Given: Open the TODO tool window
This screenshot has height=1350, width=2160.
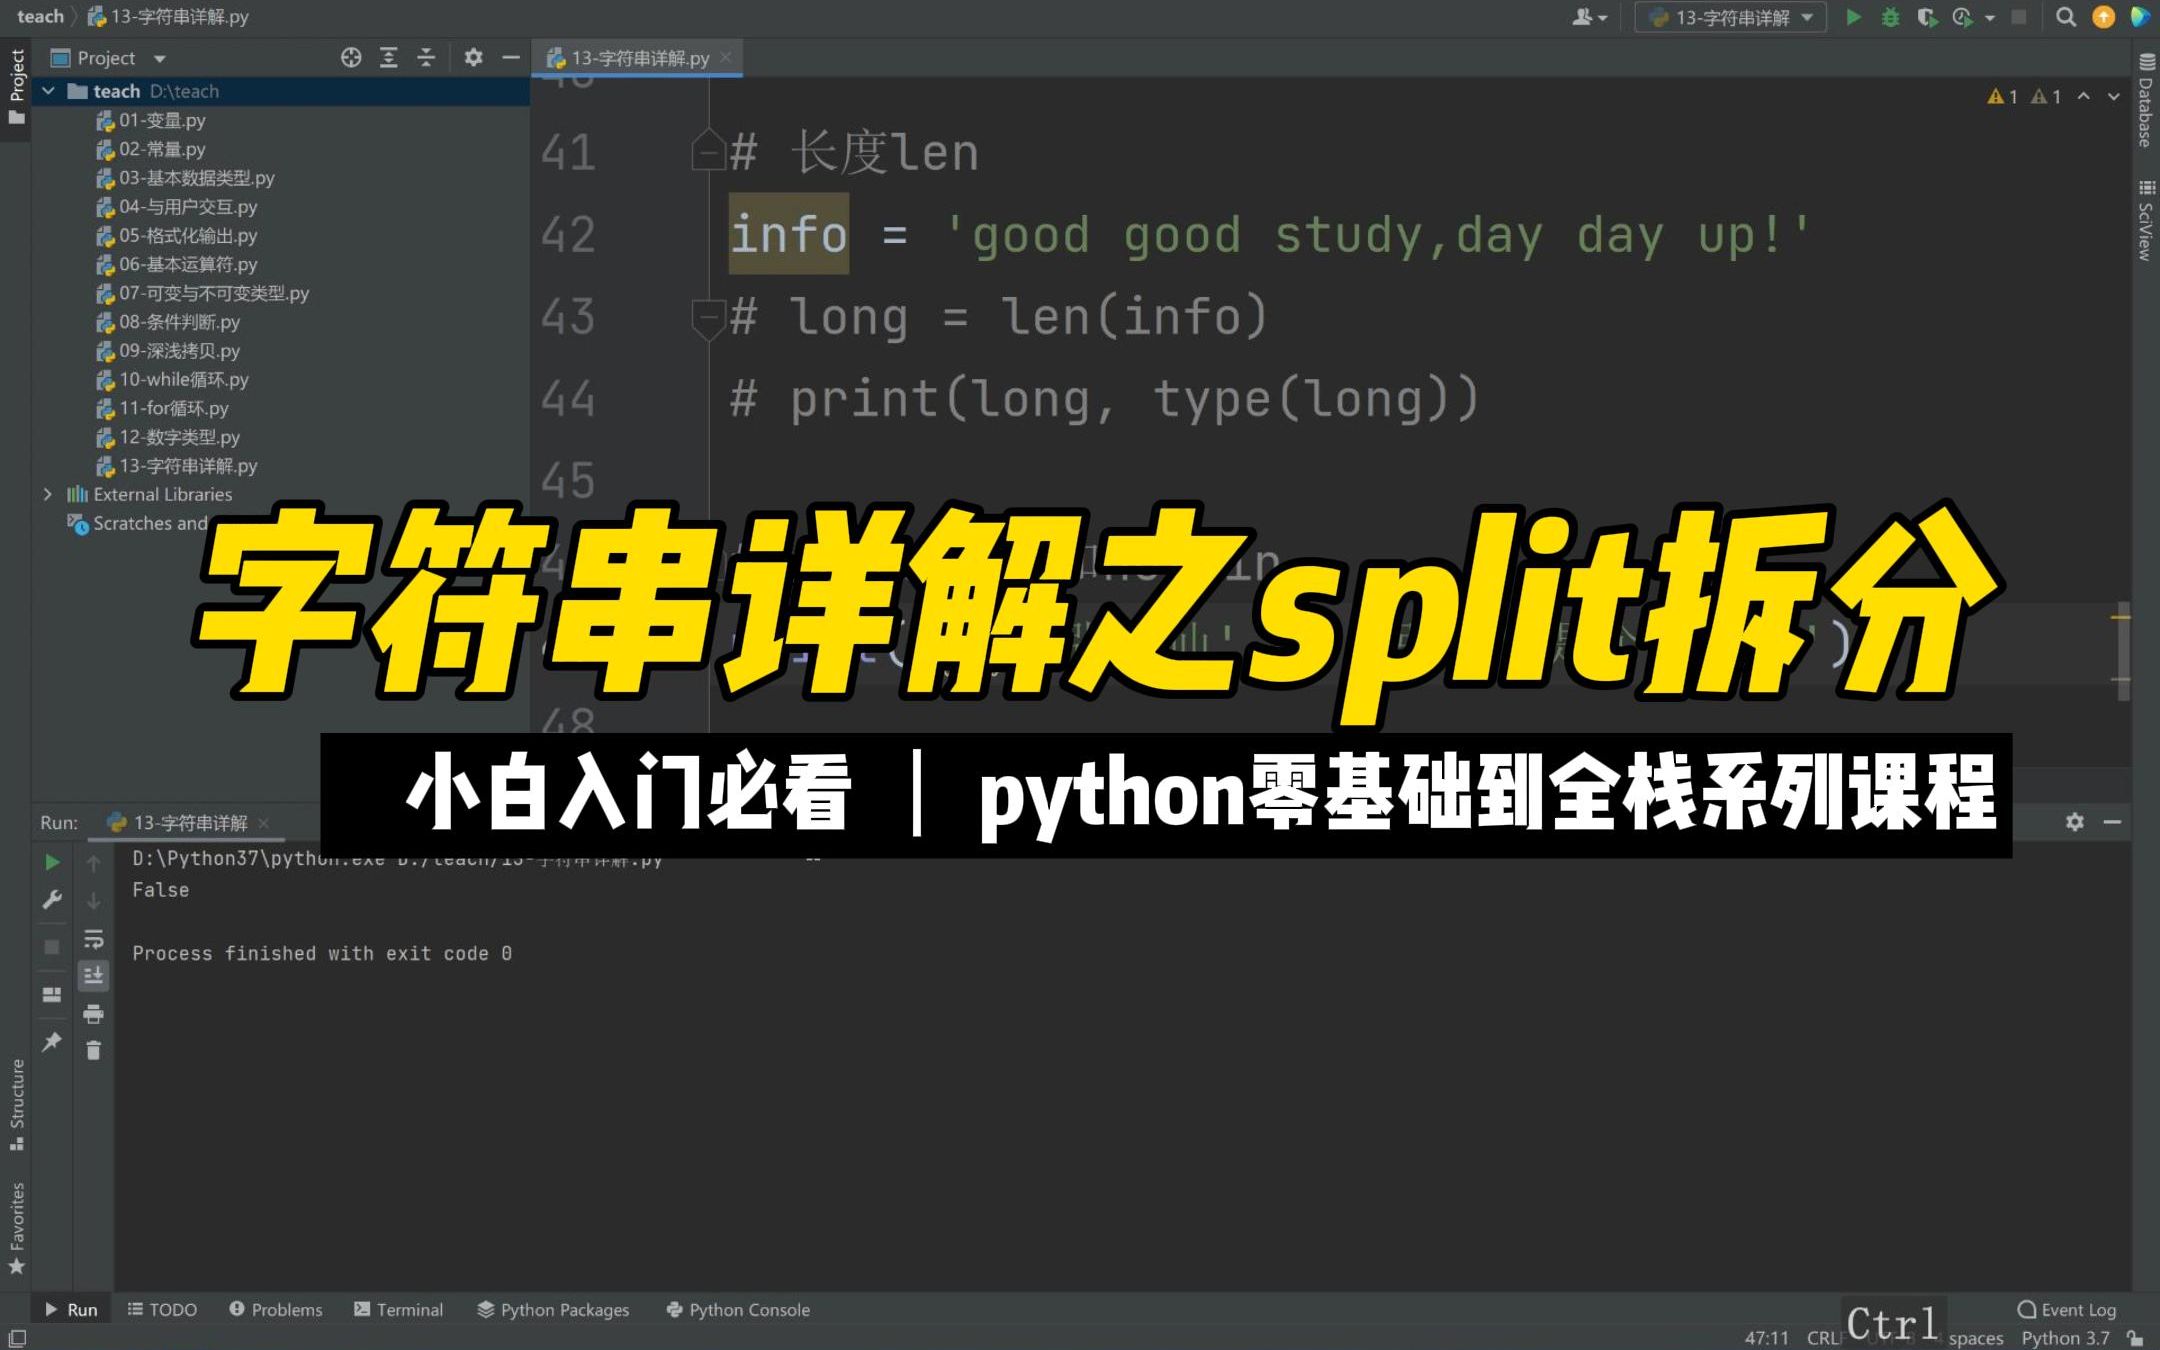Looking at the screenshot, I should coord(162,1310).
